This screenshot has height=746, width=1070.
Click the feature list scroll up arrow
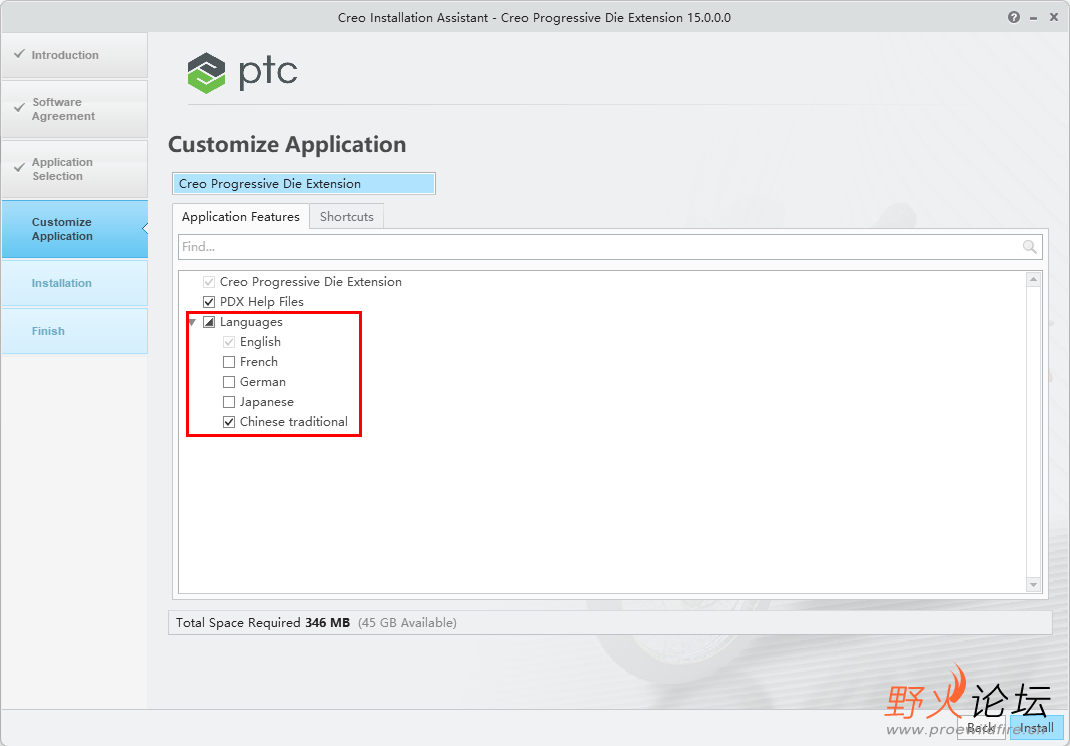coord(1033,279)
